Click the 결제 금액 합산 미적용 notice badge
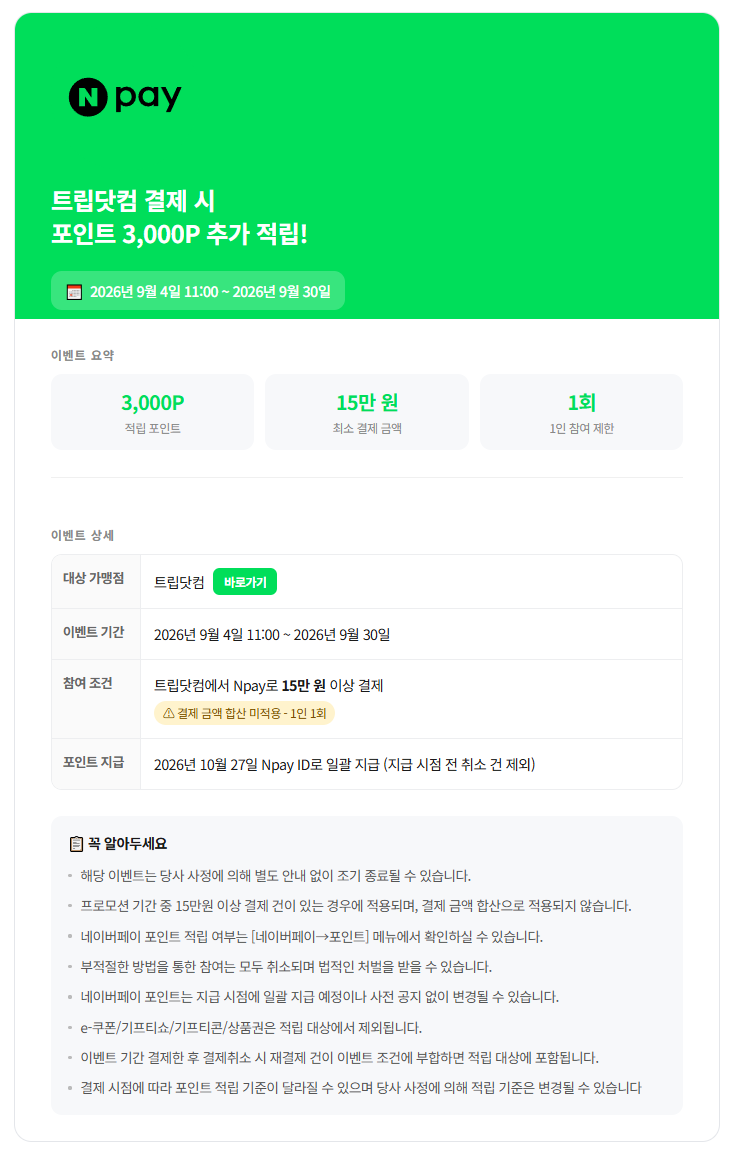The width and height of the screenshot is (733, 1157). (x=244, y=714)
